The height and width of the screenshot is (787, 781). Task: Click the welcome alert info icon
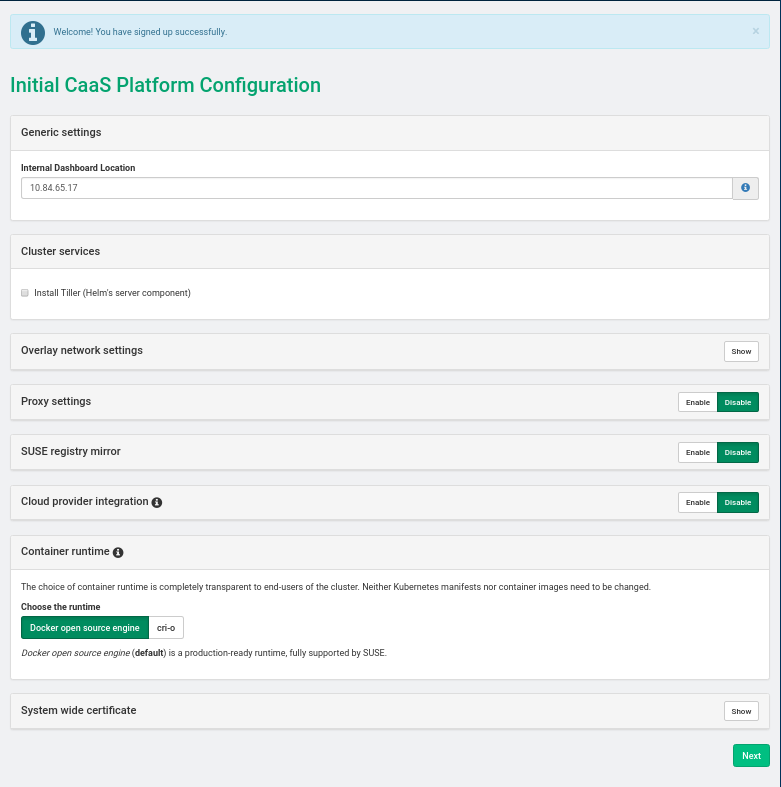tap(33, 32)
